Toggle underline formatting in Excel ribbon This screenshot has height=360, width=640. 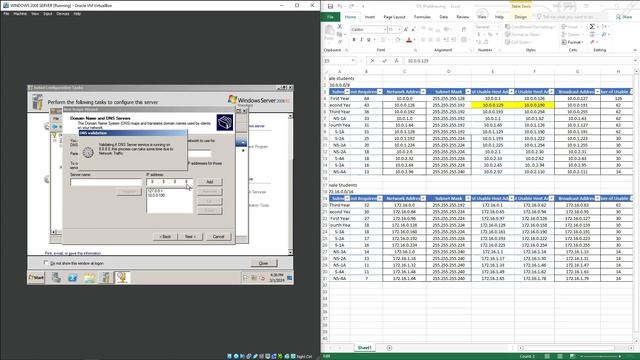pyautogui.click(x=368, y=40)
